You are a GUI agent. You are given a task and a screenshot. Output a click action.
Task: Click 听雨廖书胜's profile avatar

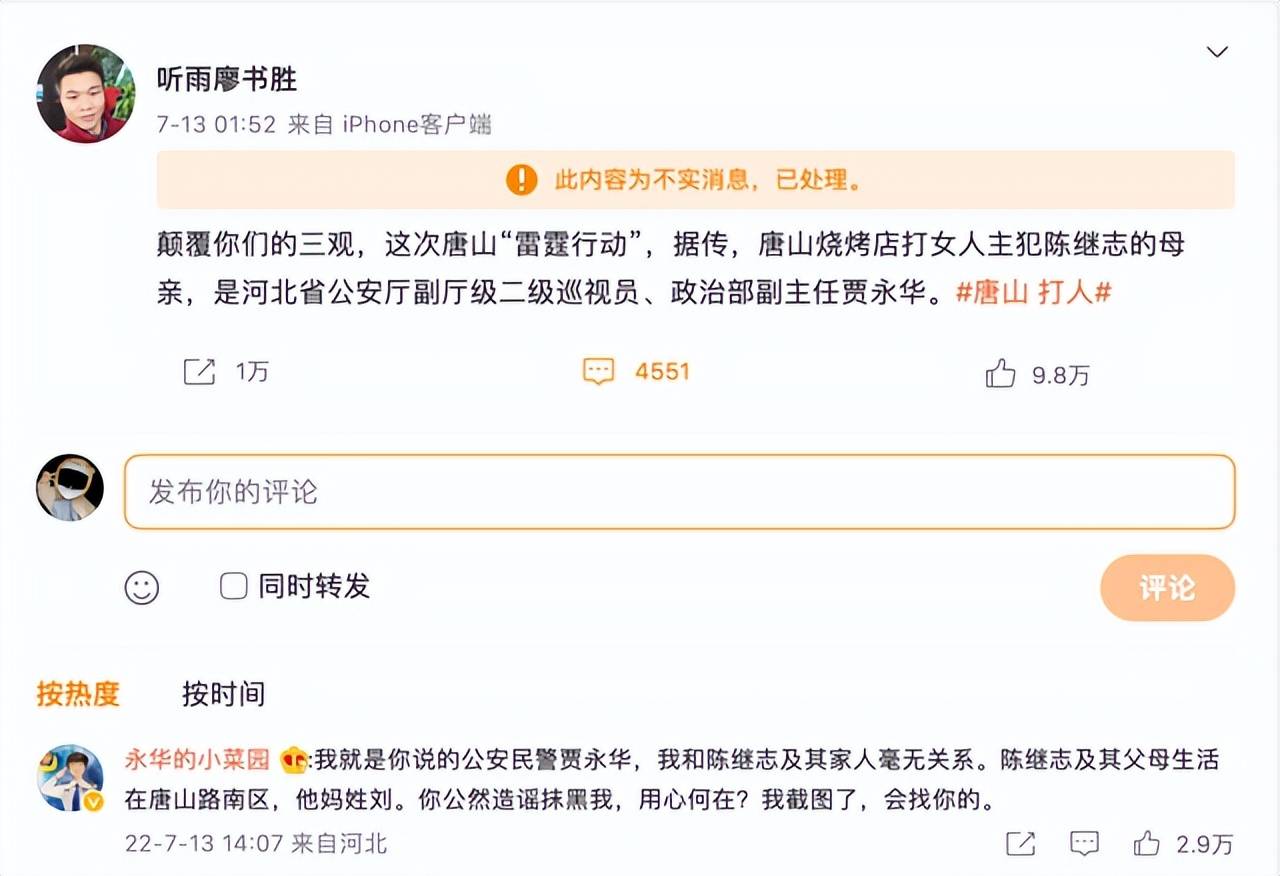(86, 94)
